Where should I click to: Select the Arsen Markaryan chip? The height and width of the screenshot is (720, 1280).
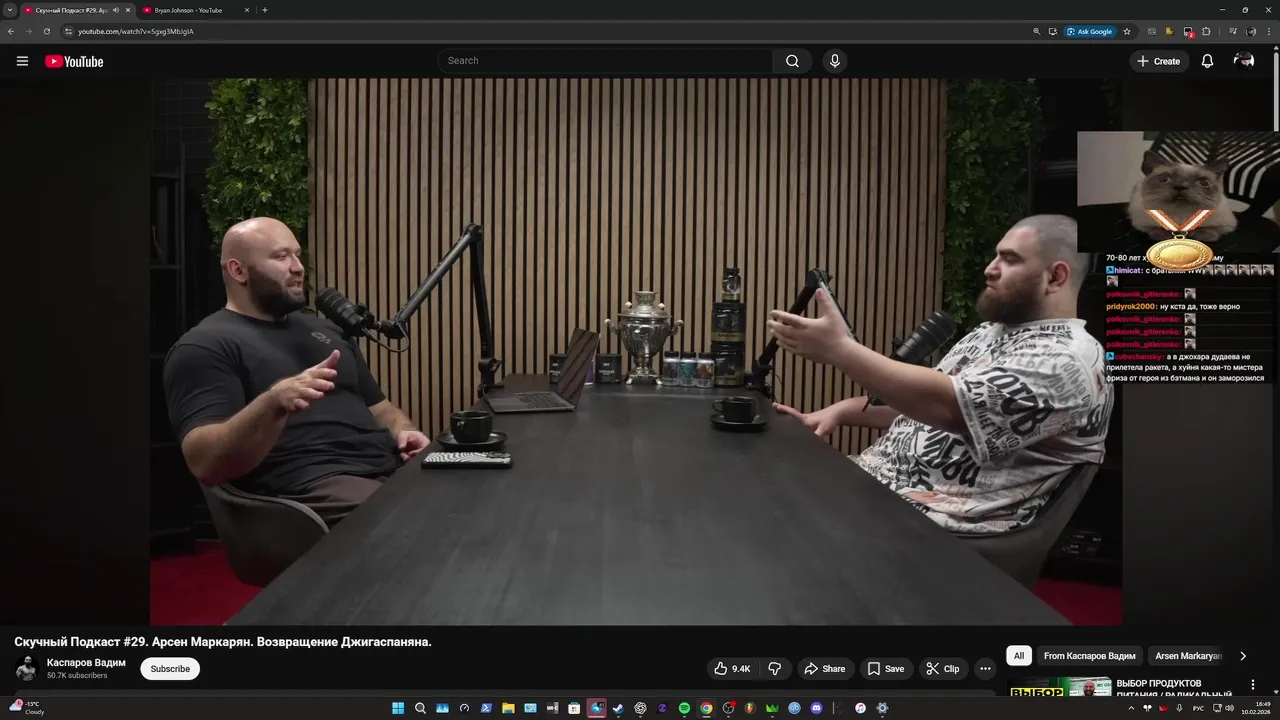point(1189,656)
